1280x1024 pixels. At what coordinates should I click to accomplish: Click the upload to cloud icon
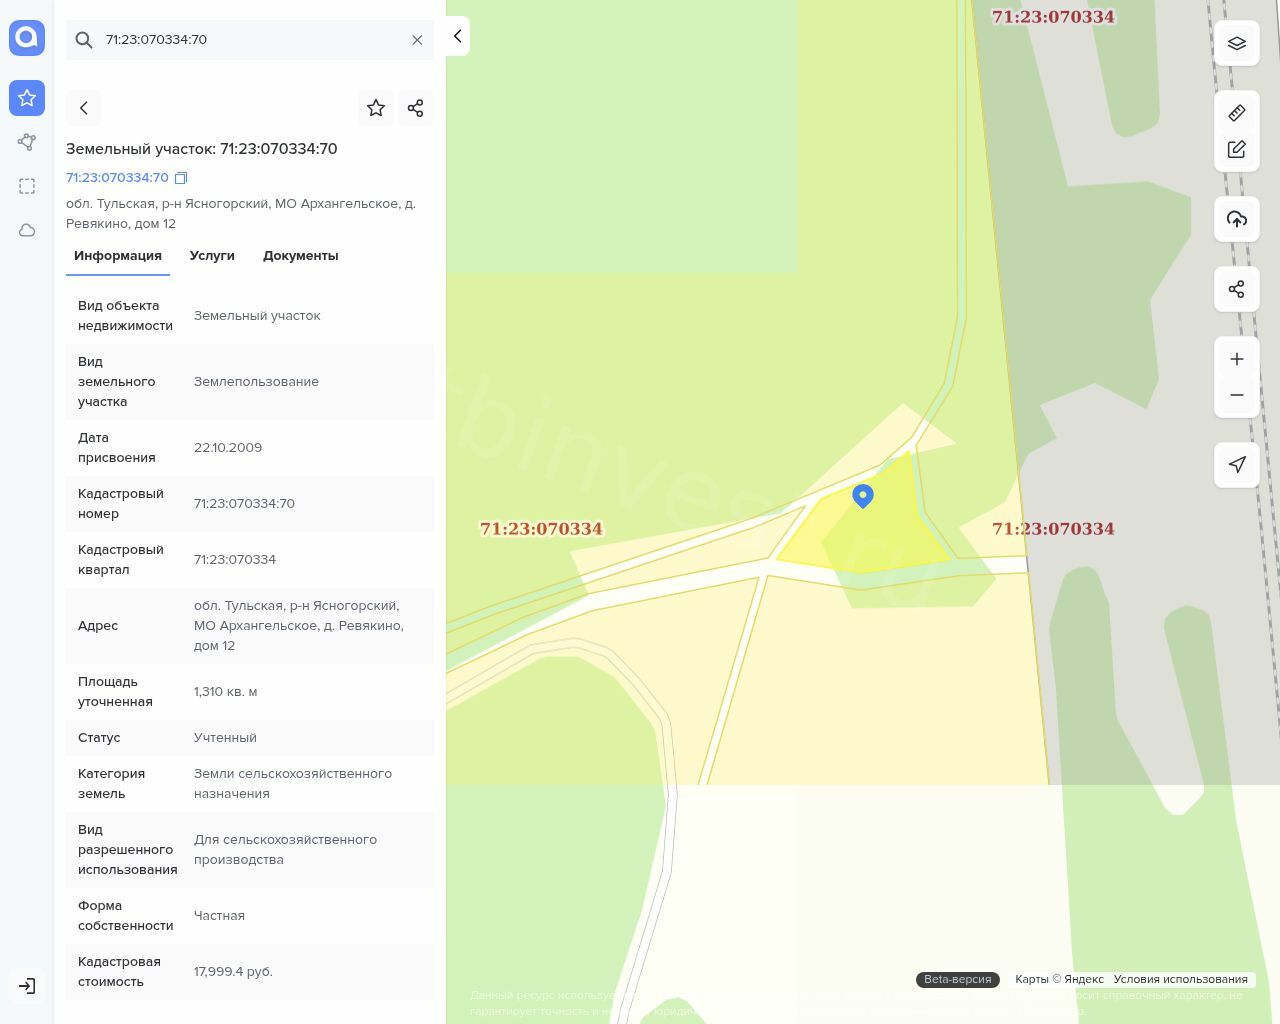pos(1236,219)
